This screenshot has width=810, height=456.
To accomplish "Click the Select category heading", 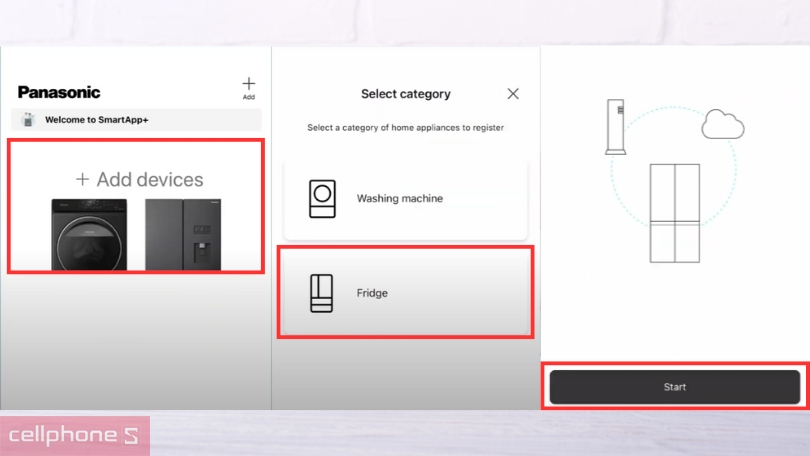I will click(406, 94).
